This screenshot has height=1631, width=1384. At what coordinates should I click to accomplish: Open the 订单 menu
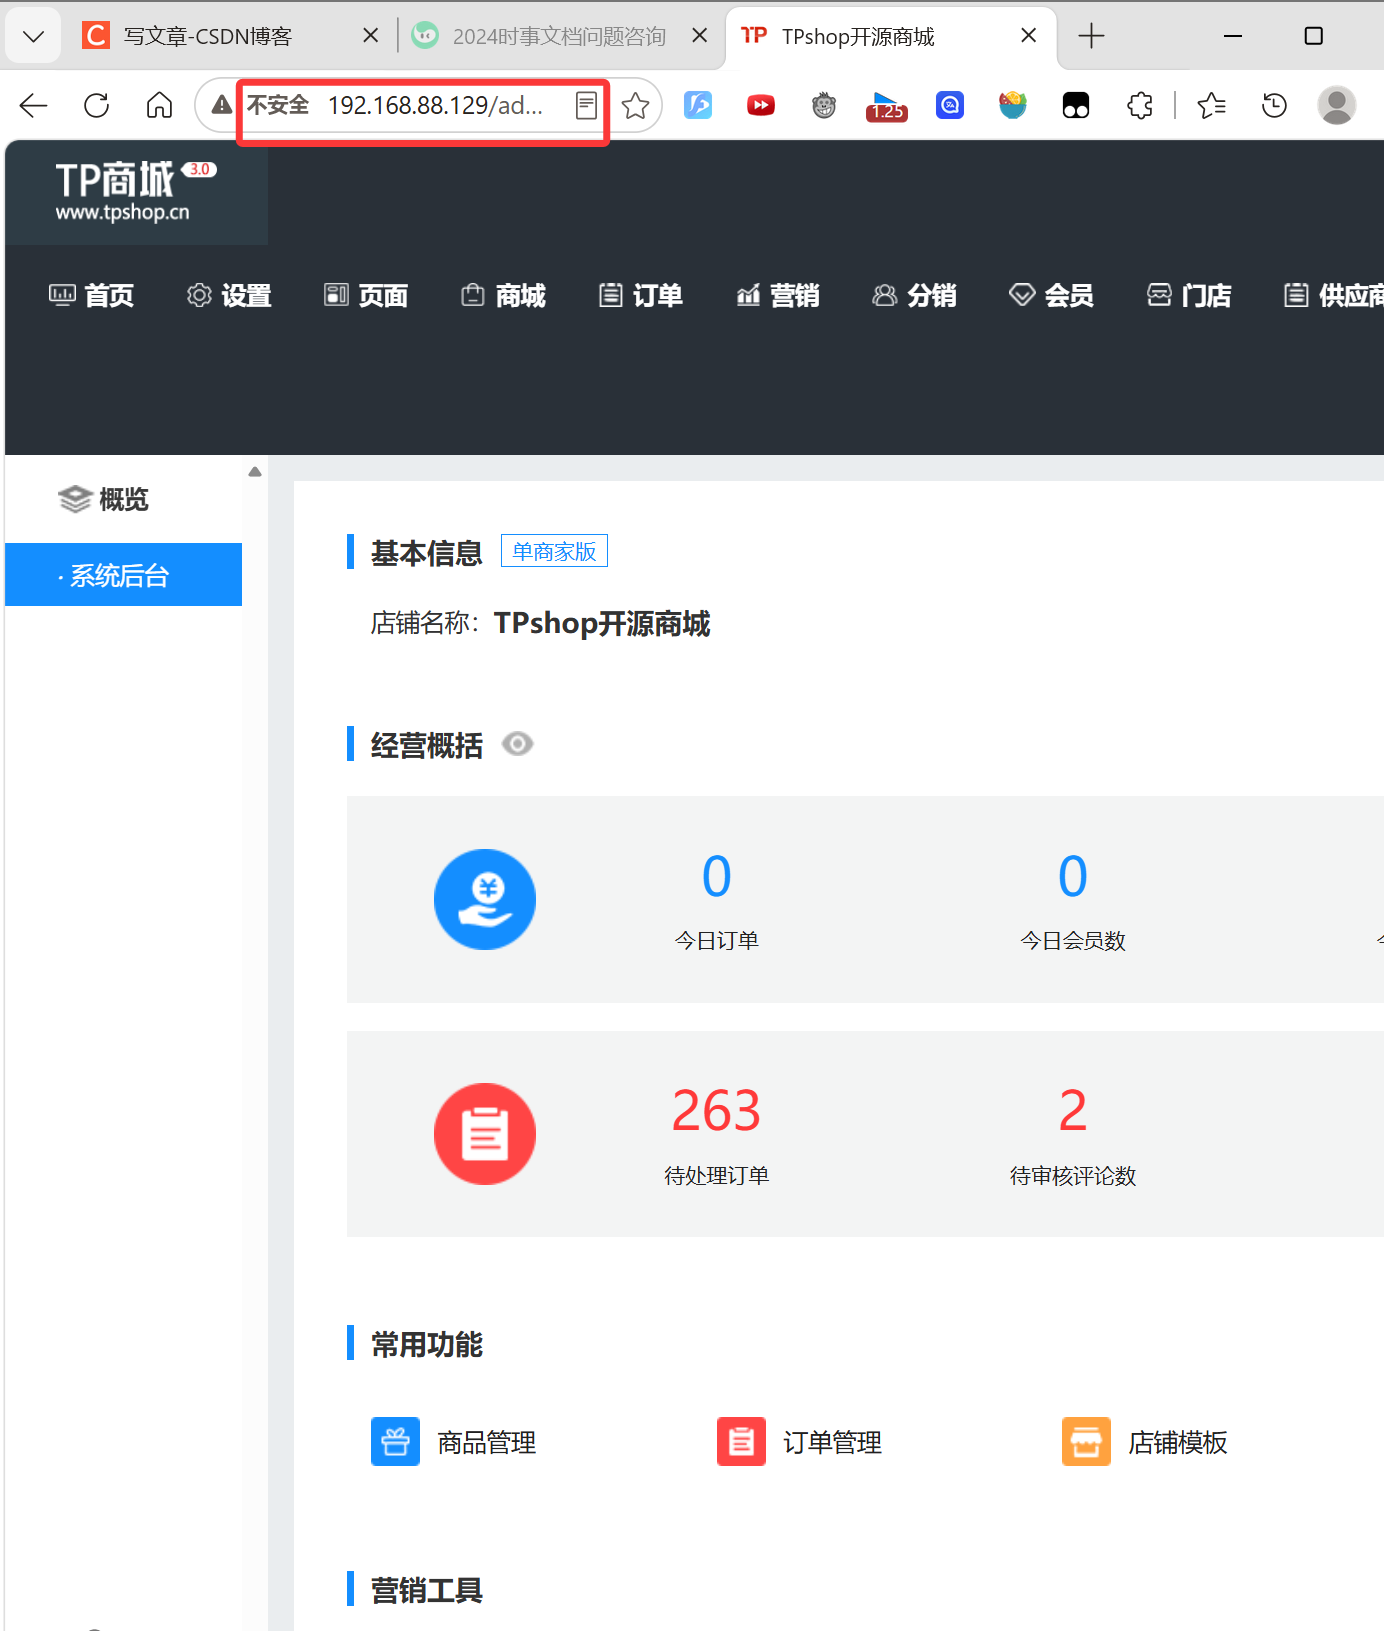point(641,296)
